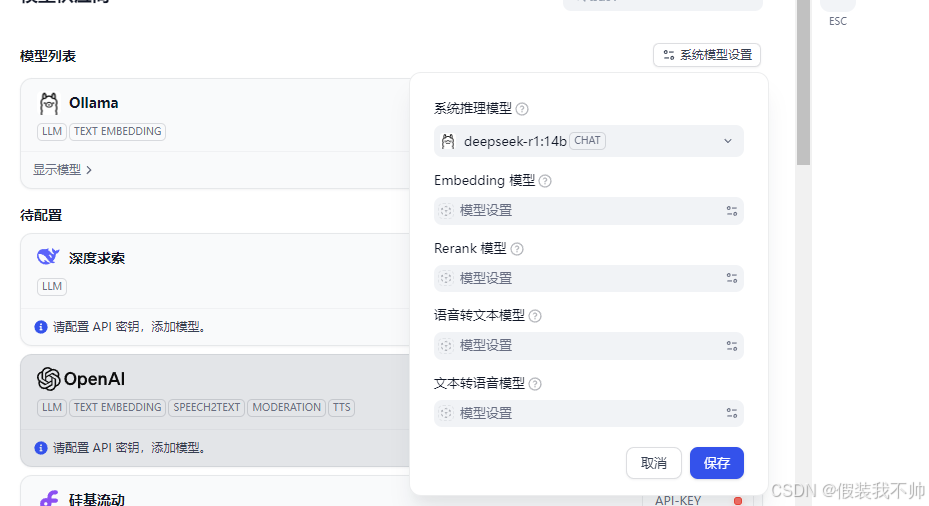Image resolution: width=929 pixels, height=506 pixels.
Task: Click placeholder icon in 文本转语音模型 field
Action: (x=446, y=414)
